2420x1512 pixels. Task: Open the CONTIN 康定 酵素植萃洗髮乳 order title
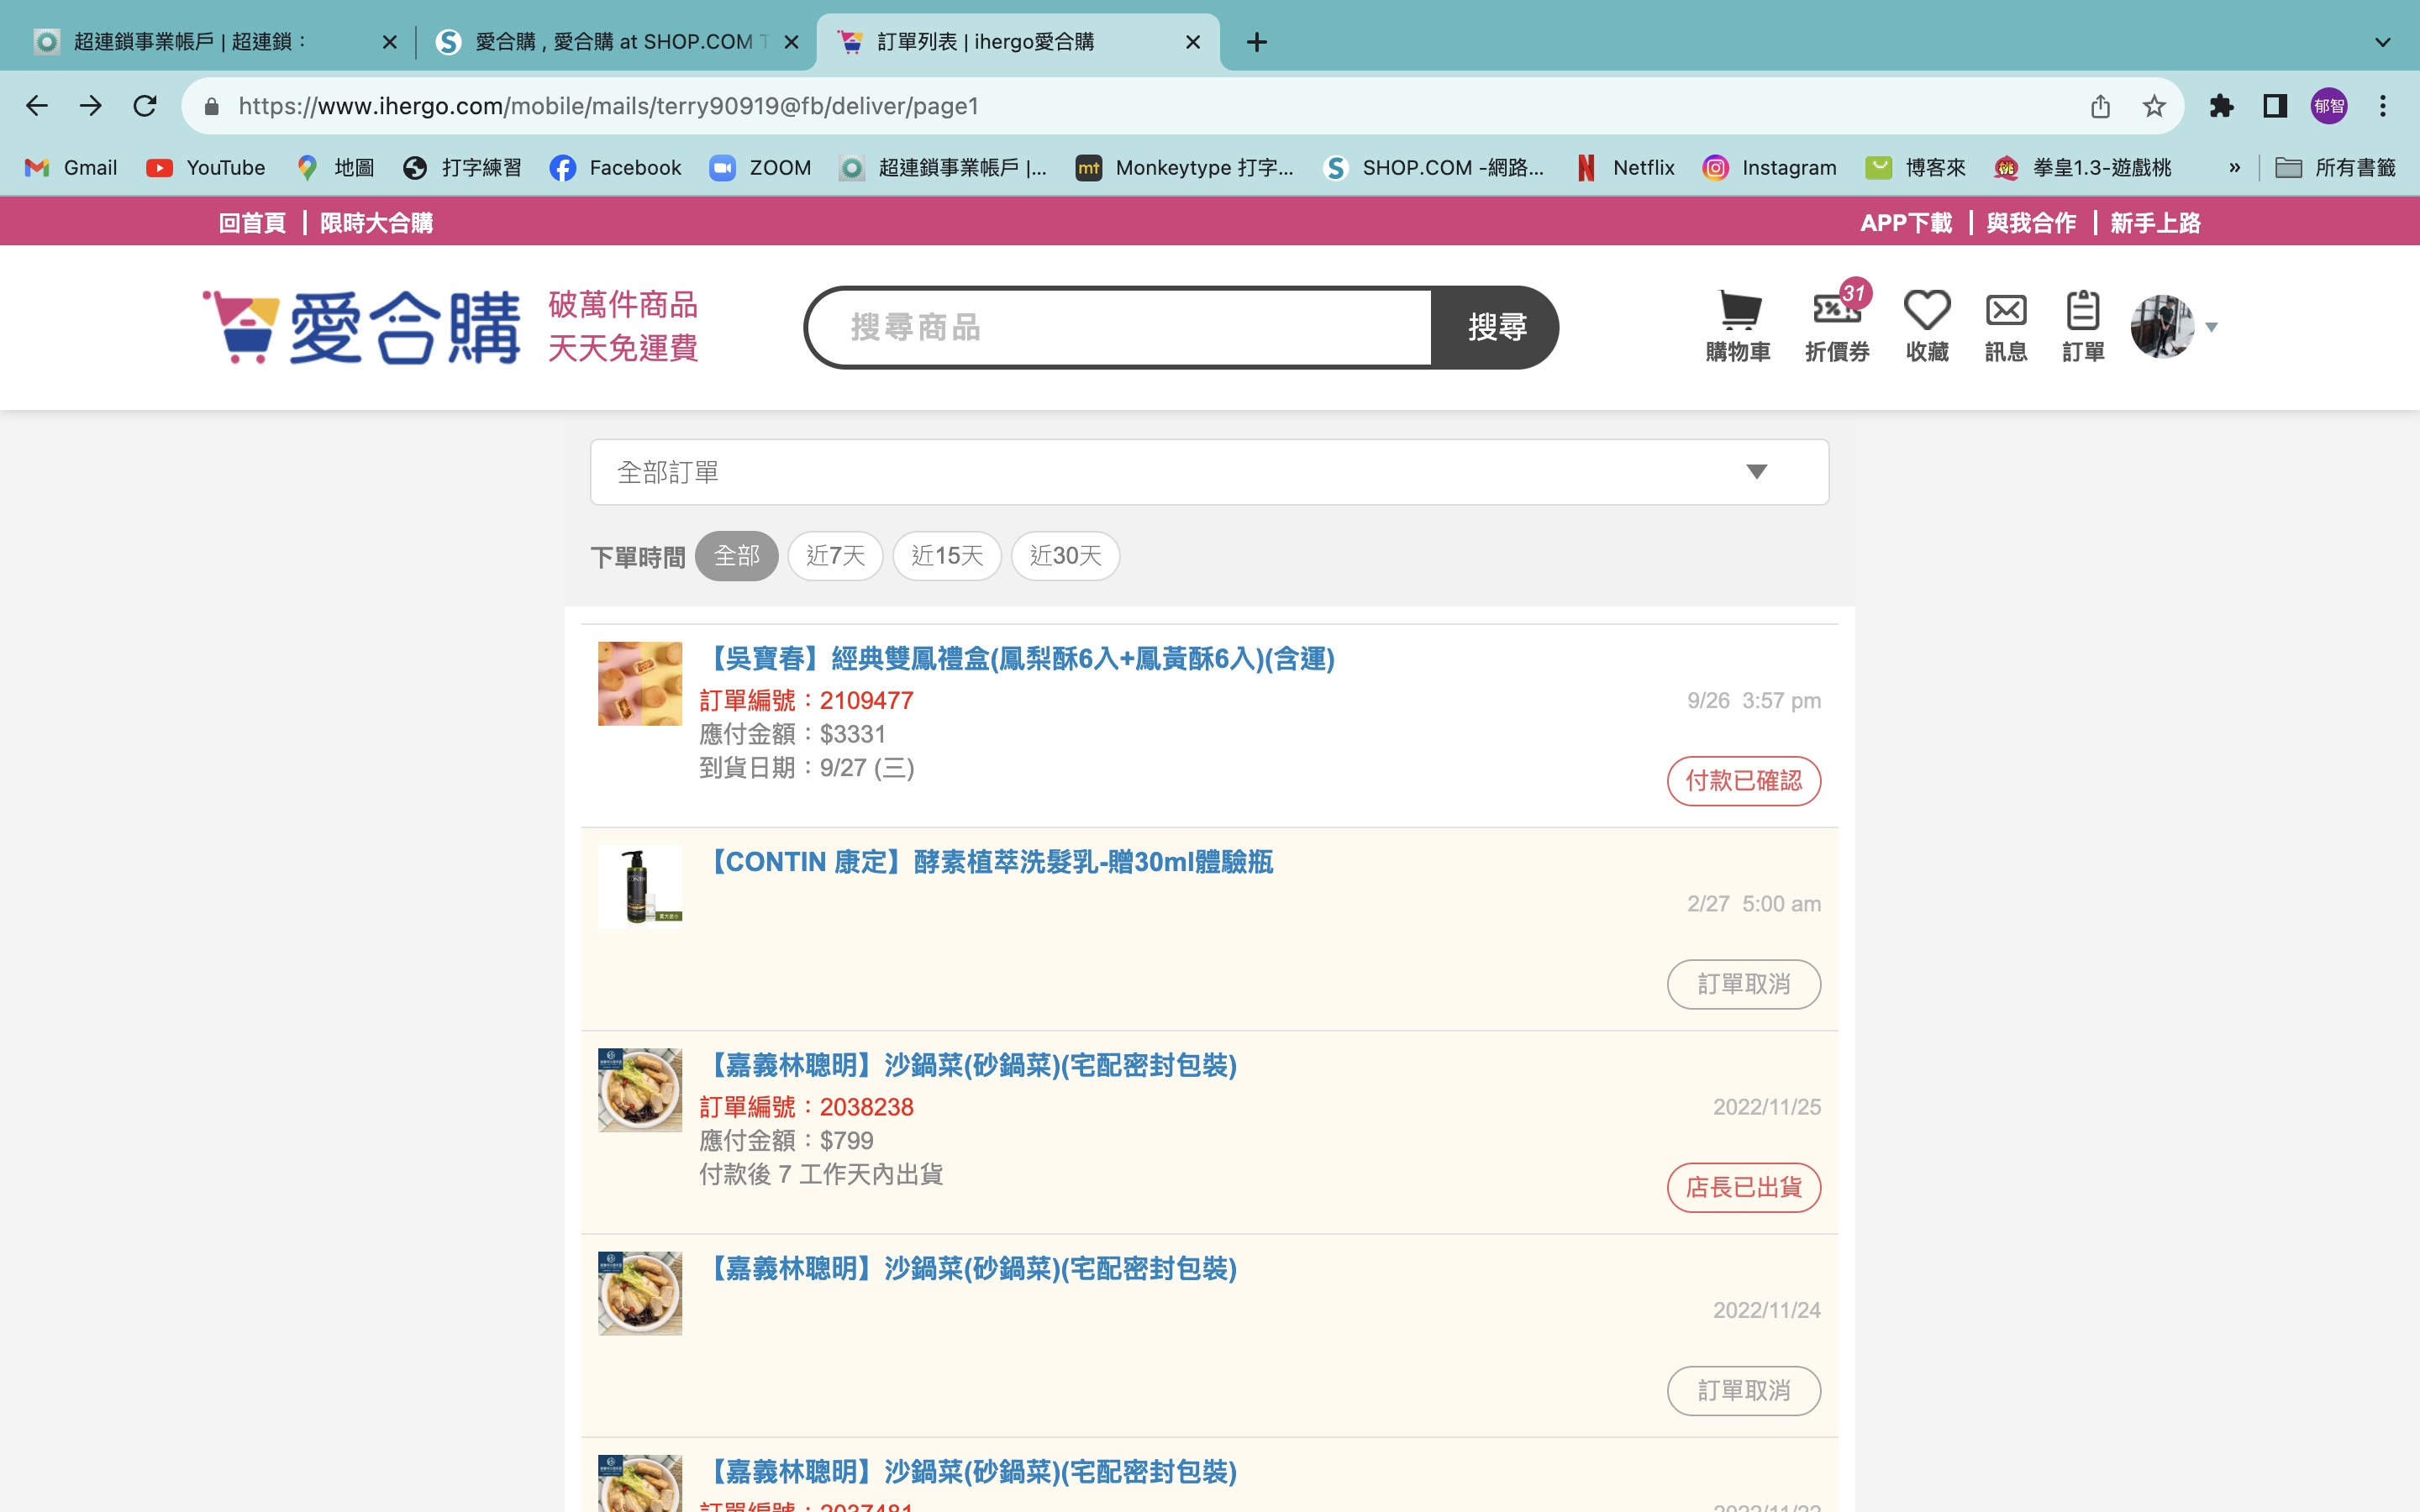point(987,862)
